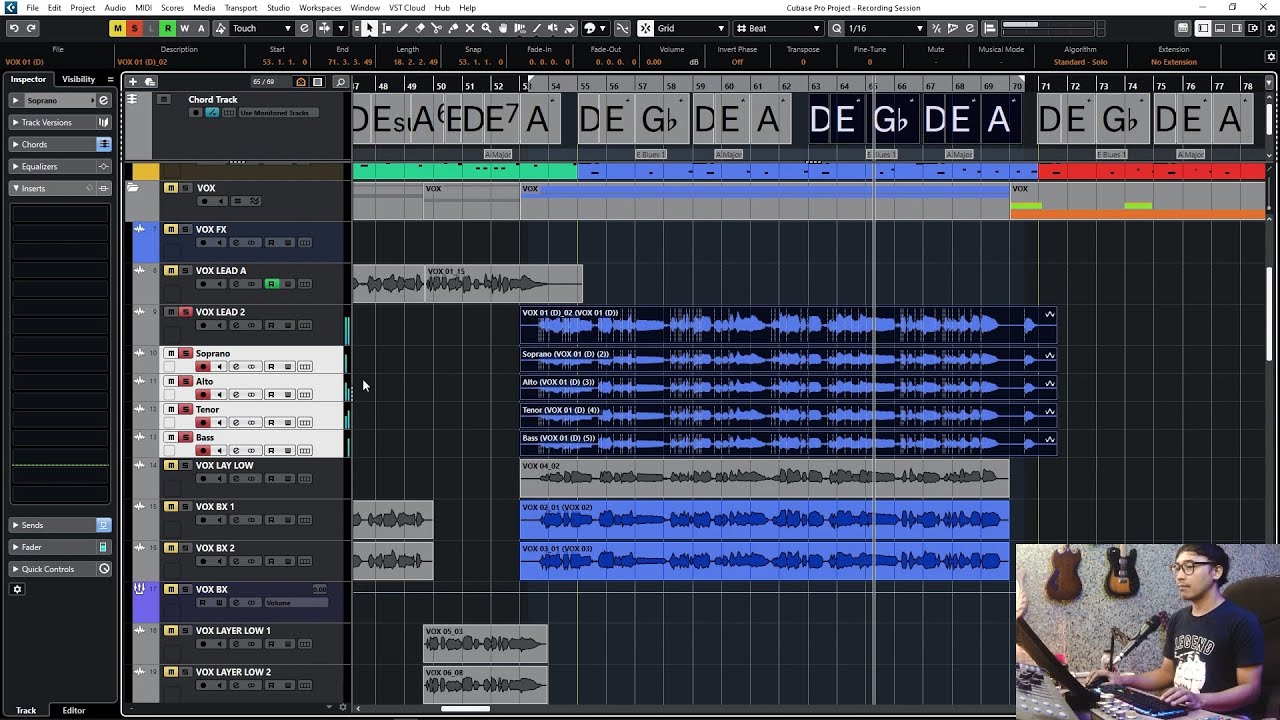Screen dimensions: 1280x720
Task: Open the 1/16 quantize preset dropdown
Action: [x=884, y=28]
